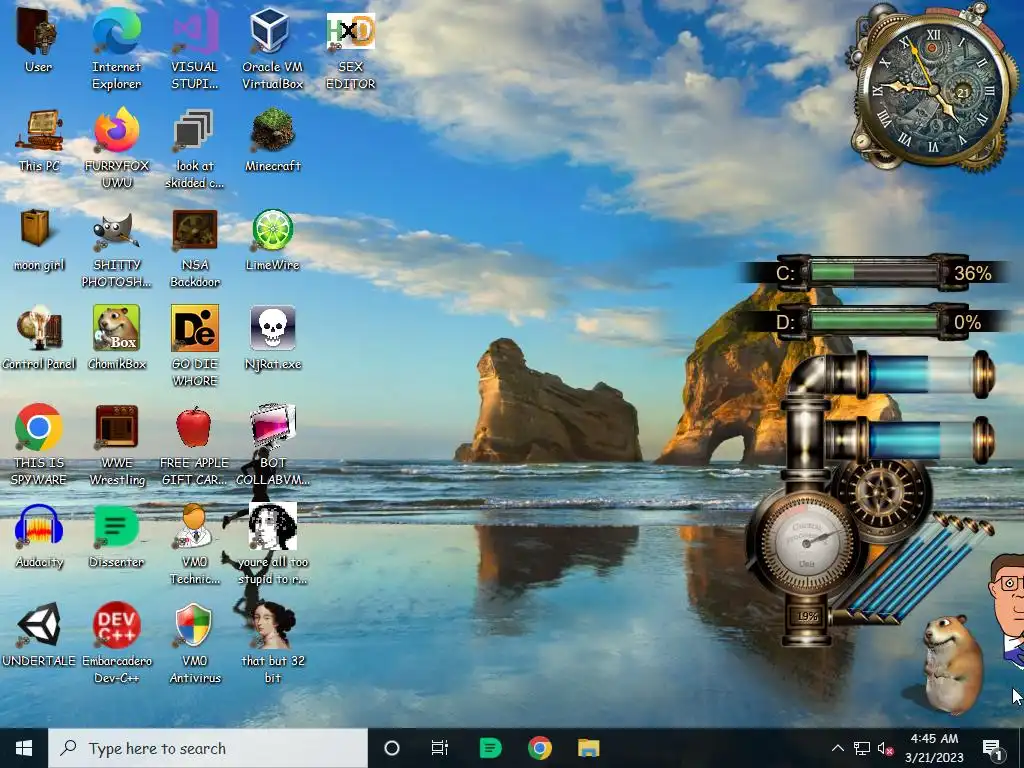The height and width of the screenshot is (768, 1024).
Task: Select the youre all too stupid icon
Action: (x=272, y=545)
